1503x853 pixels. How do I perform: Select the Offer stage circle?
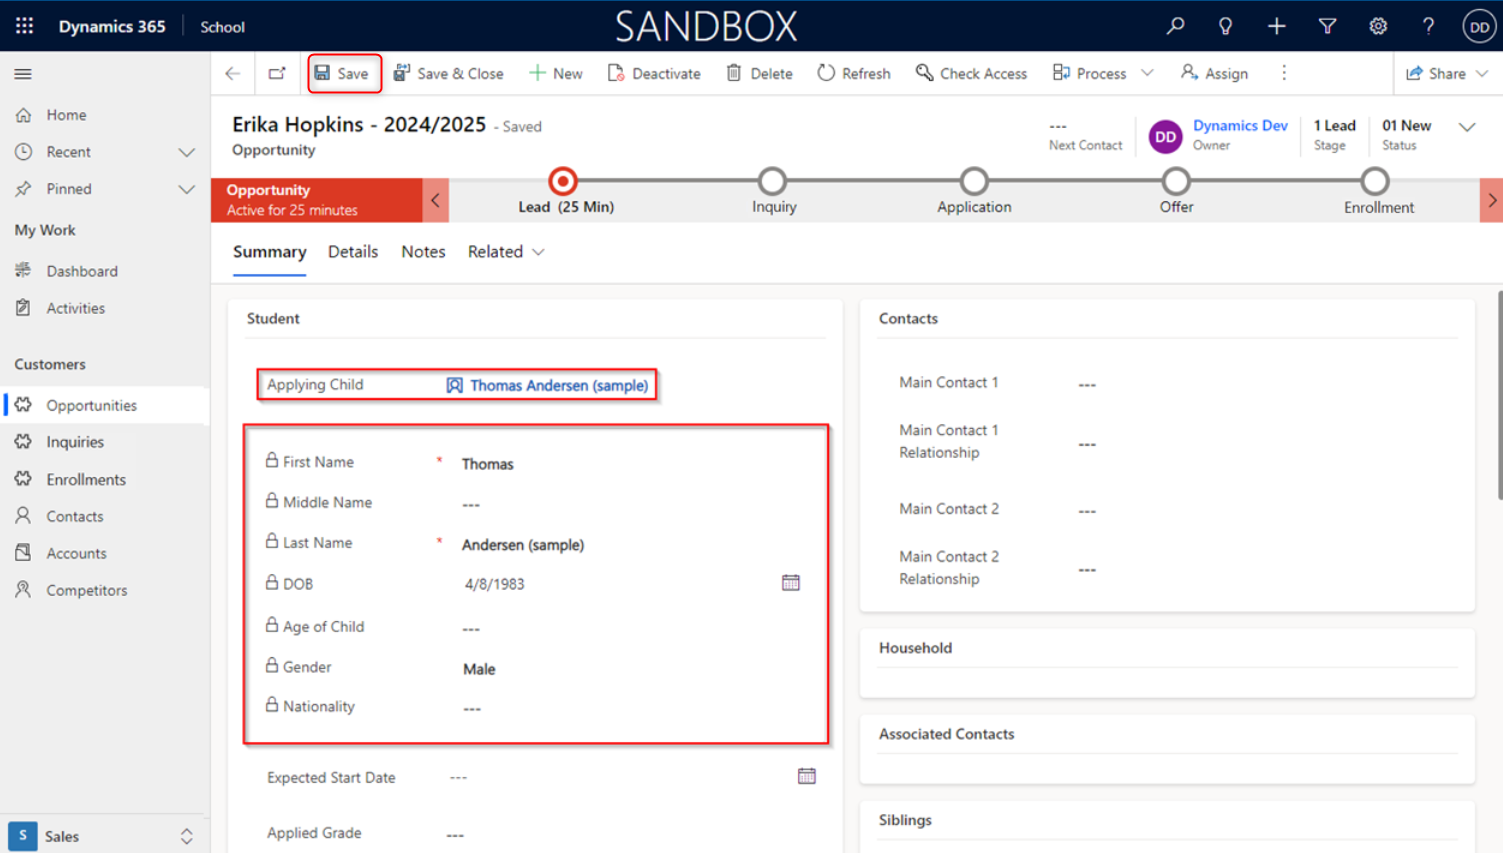click(x=1175, y=181)
